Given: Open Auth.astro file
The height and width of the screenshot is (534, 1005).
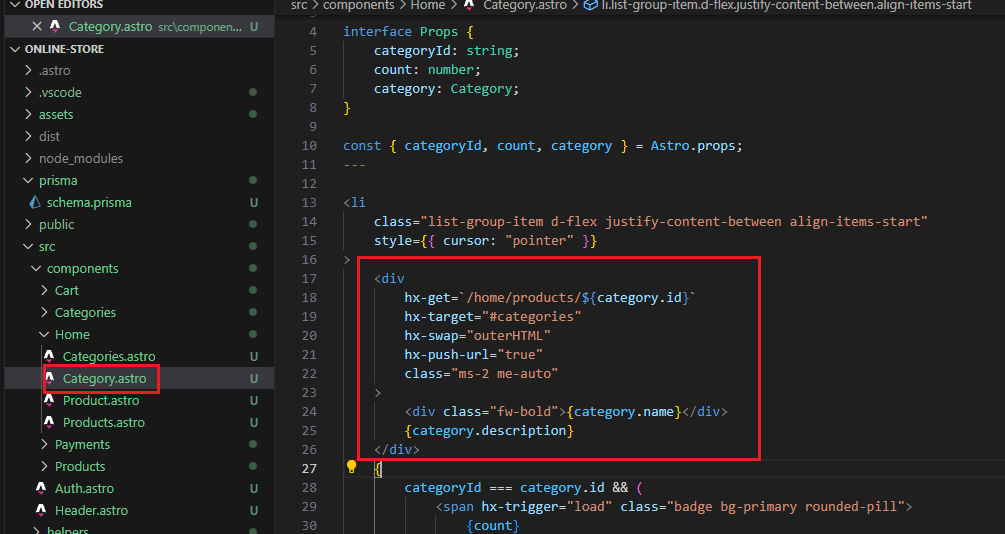Looking at the screenshot, I should pyautogui.click(x=84, y=488).
